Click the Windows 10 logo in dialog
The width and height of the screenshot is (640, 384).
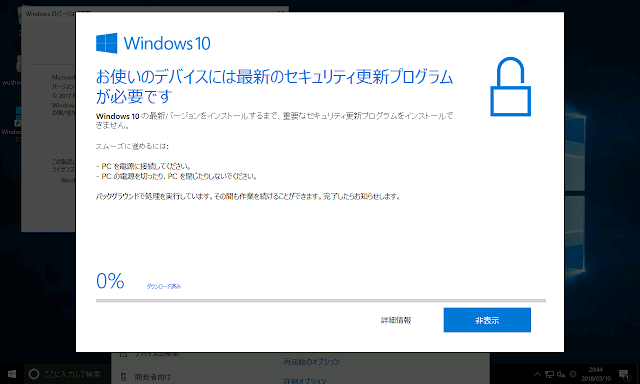click(153, 43)
